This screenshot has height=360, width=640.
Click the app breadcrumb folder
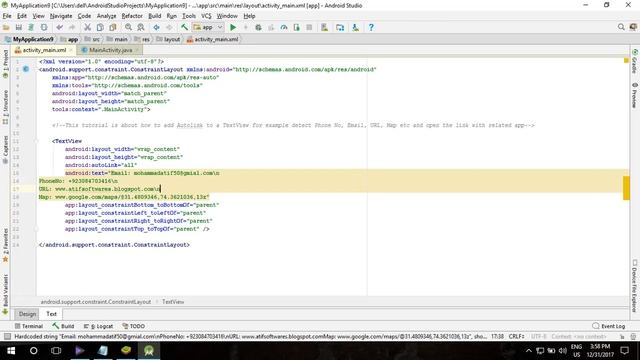(x=69, y=39)
